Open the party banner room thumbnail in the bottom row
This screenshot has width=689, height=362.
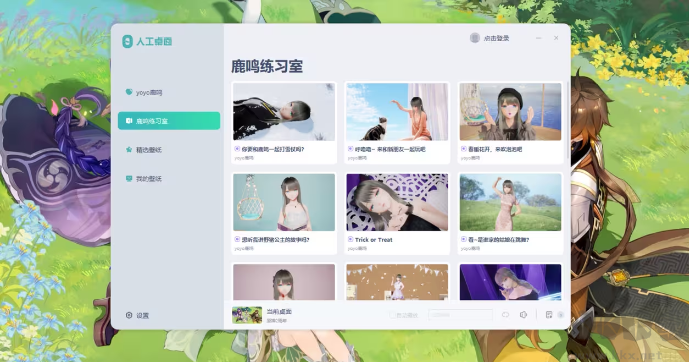point(397,282)
